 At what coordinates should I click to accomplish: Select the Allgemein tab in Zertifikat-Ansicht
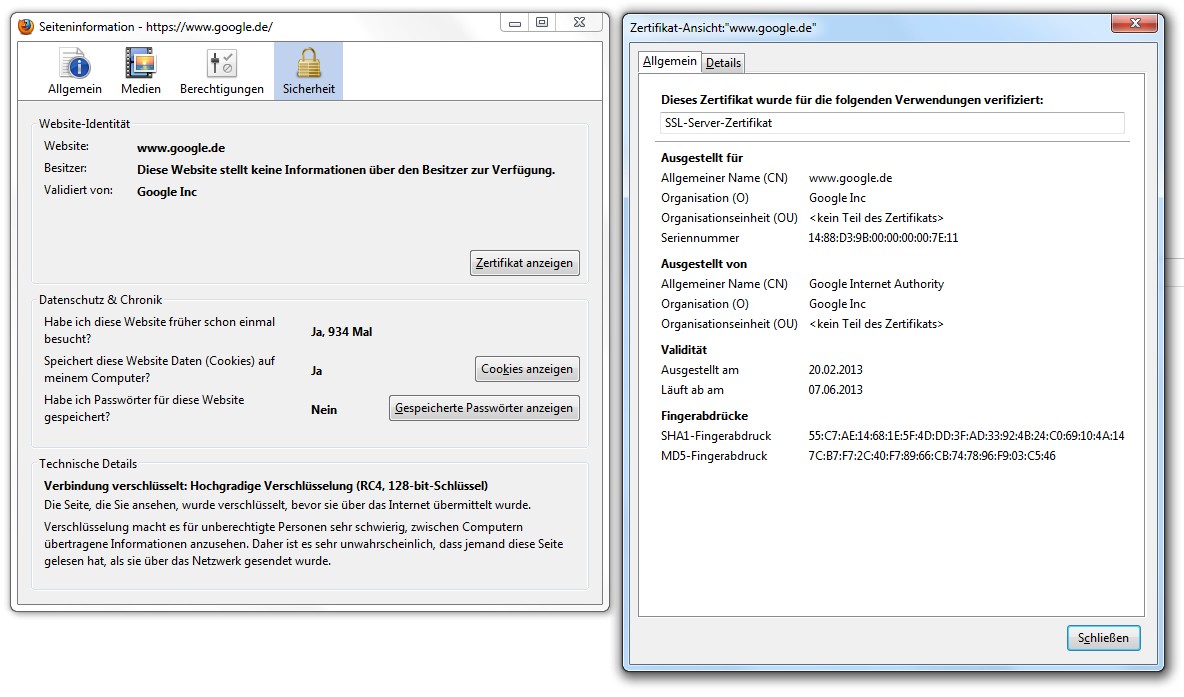coord(670,61)
